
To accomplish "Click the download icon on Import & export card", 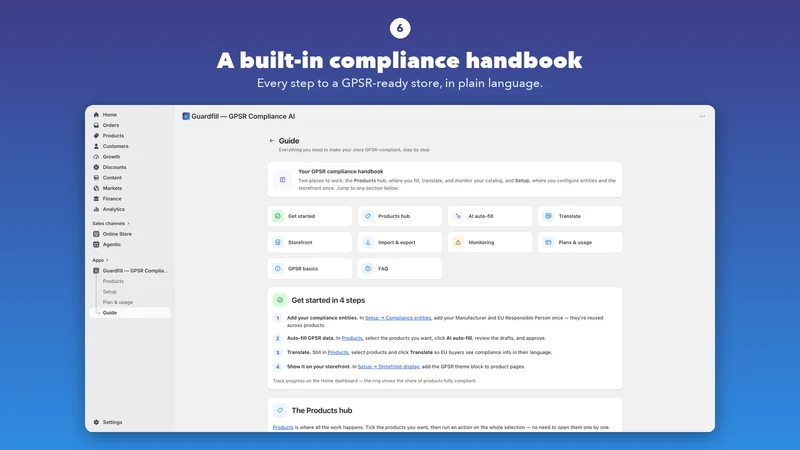I will pyautogui.click(x=367, y=242).
